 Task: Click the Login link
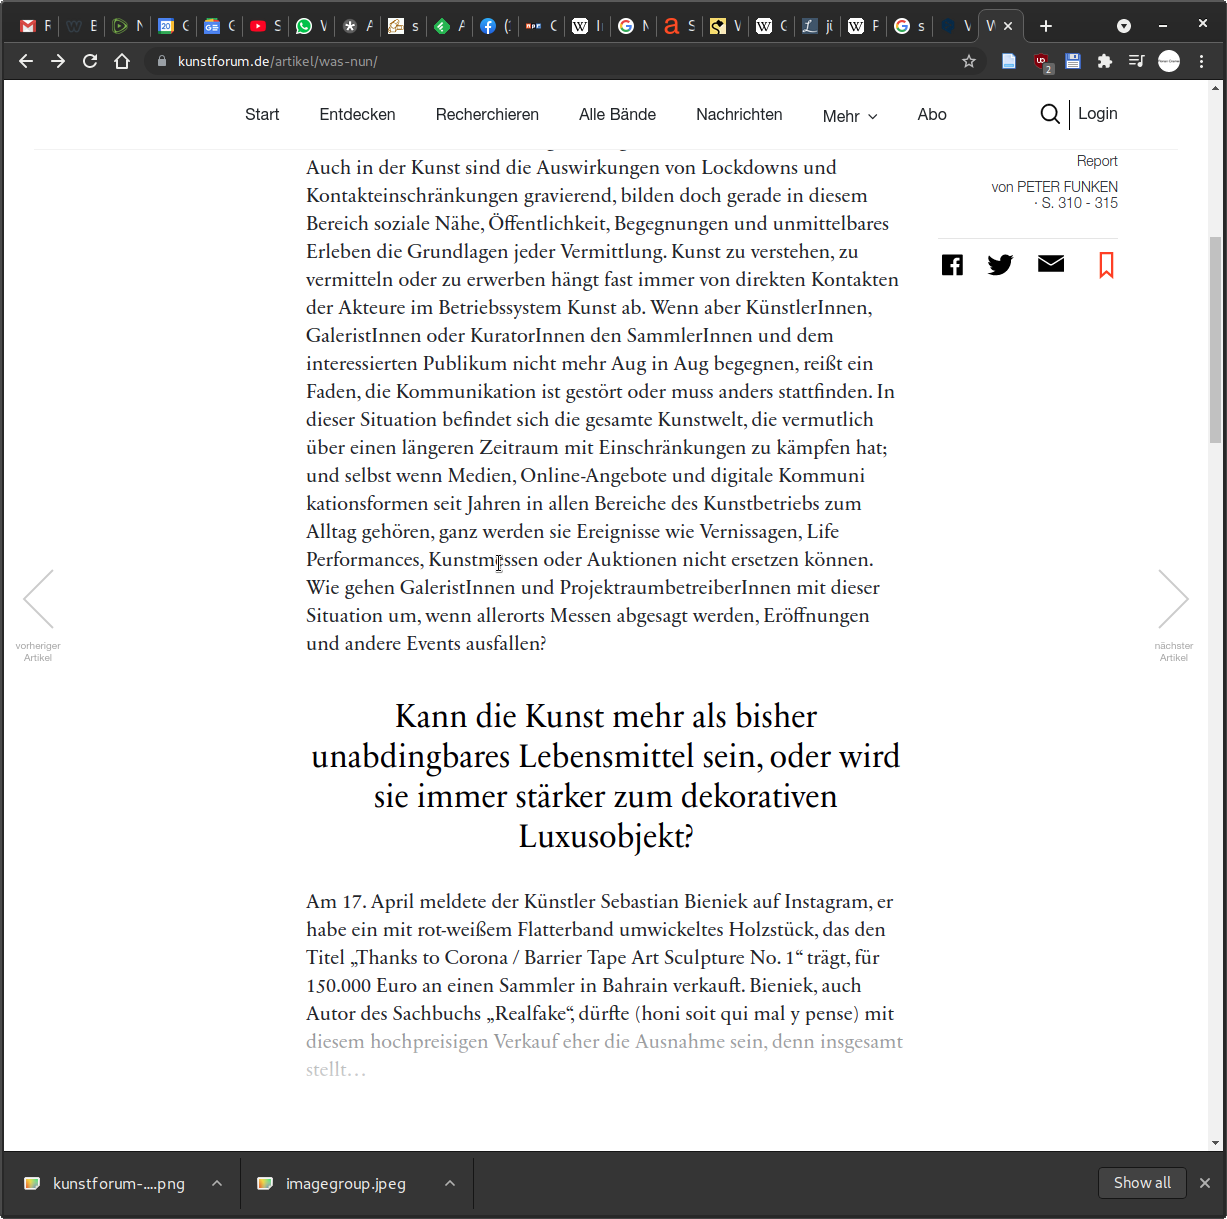click(1097, 114)
